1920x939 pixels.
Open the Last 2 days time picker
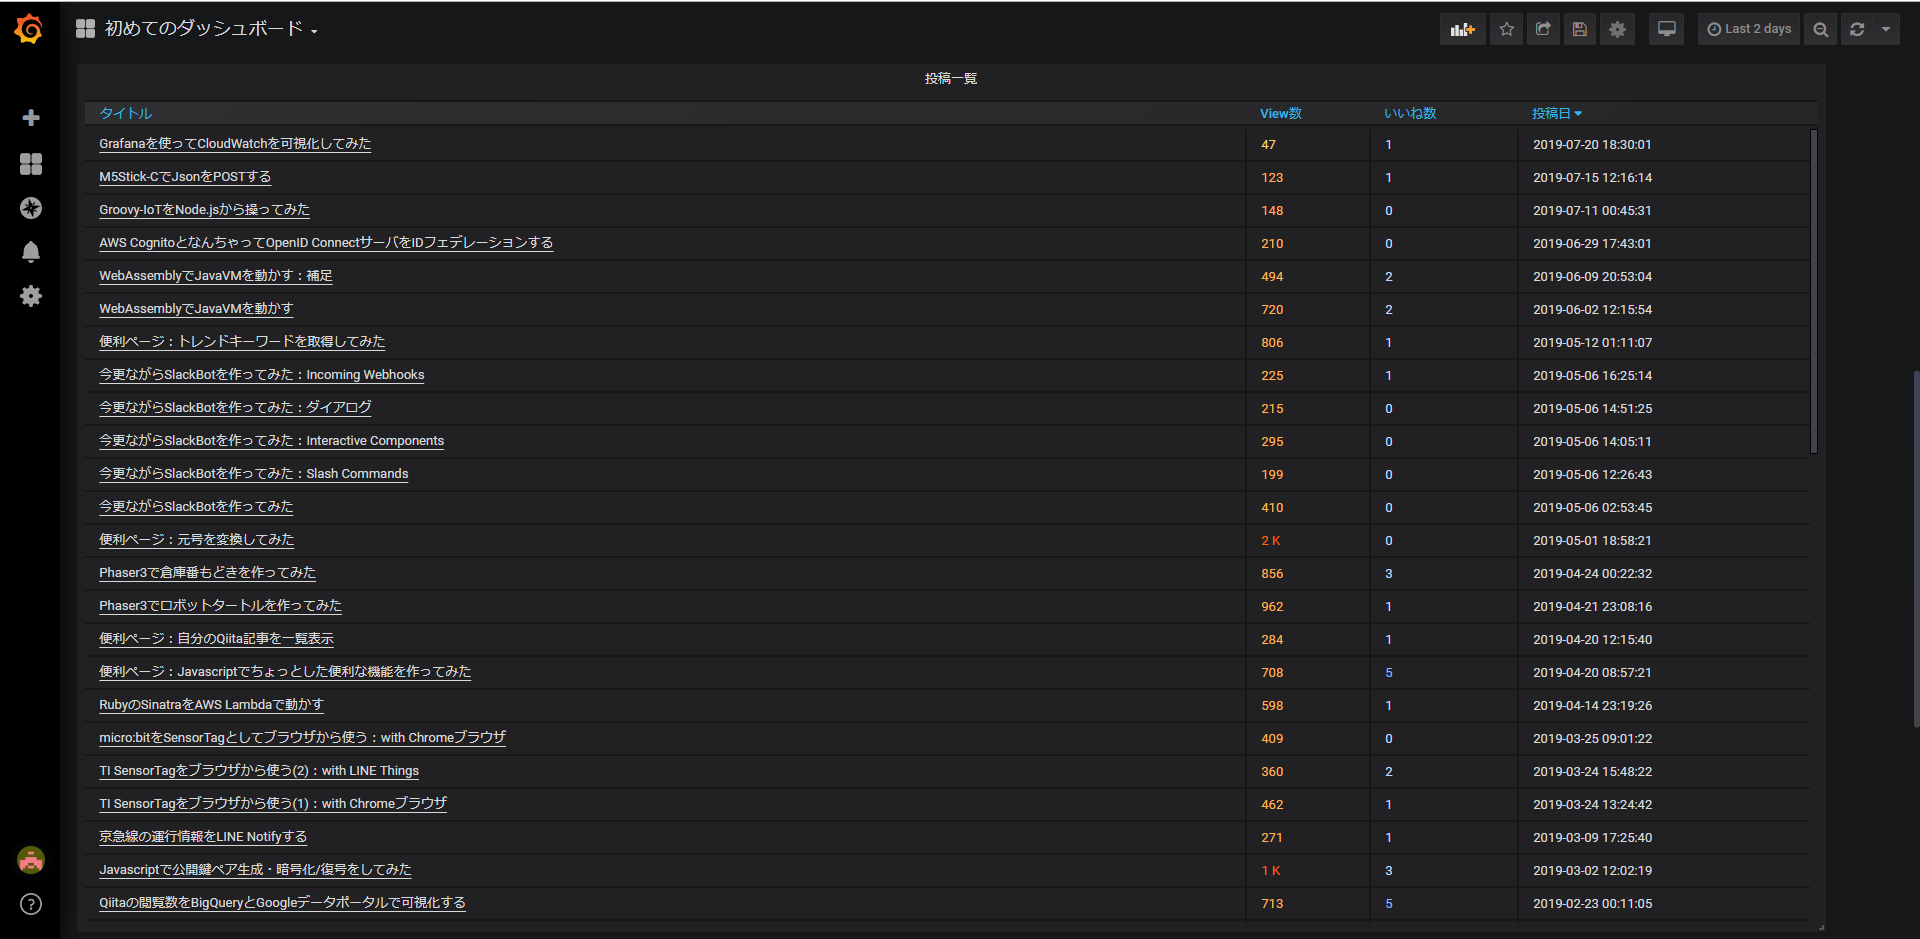[1749, 29]
